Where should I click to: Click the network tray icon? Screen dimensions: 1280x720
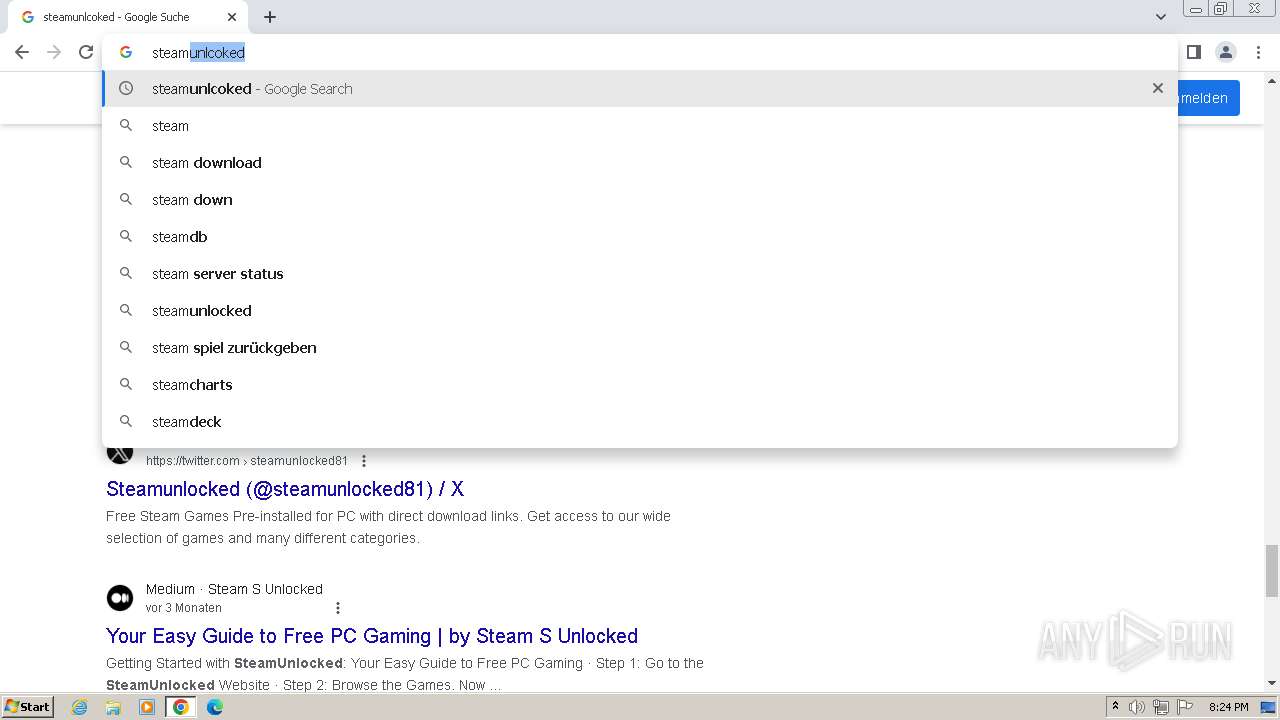click(1160, 707)
